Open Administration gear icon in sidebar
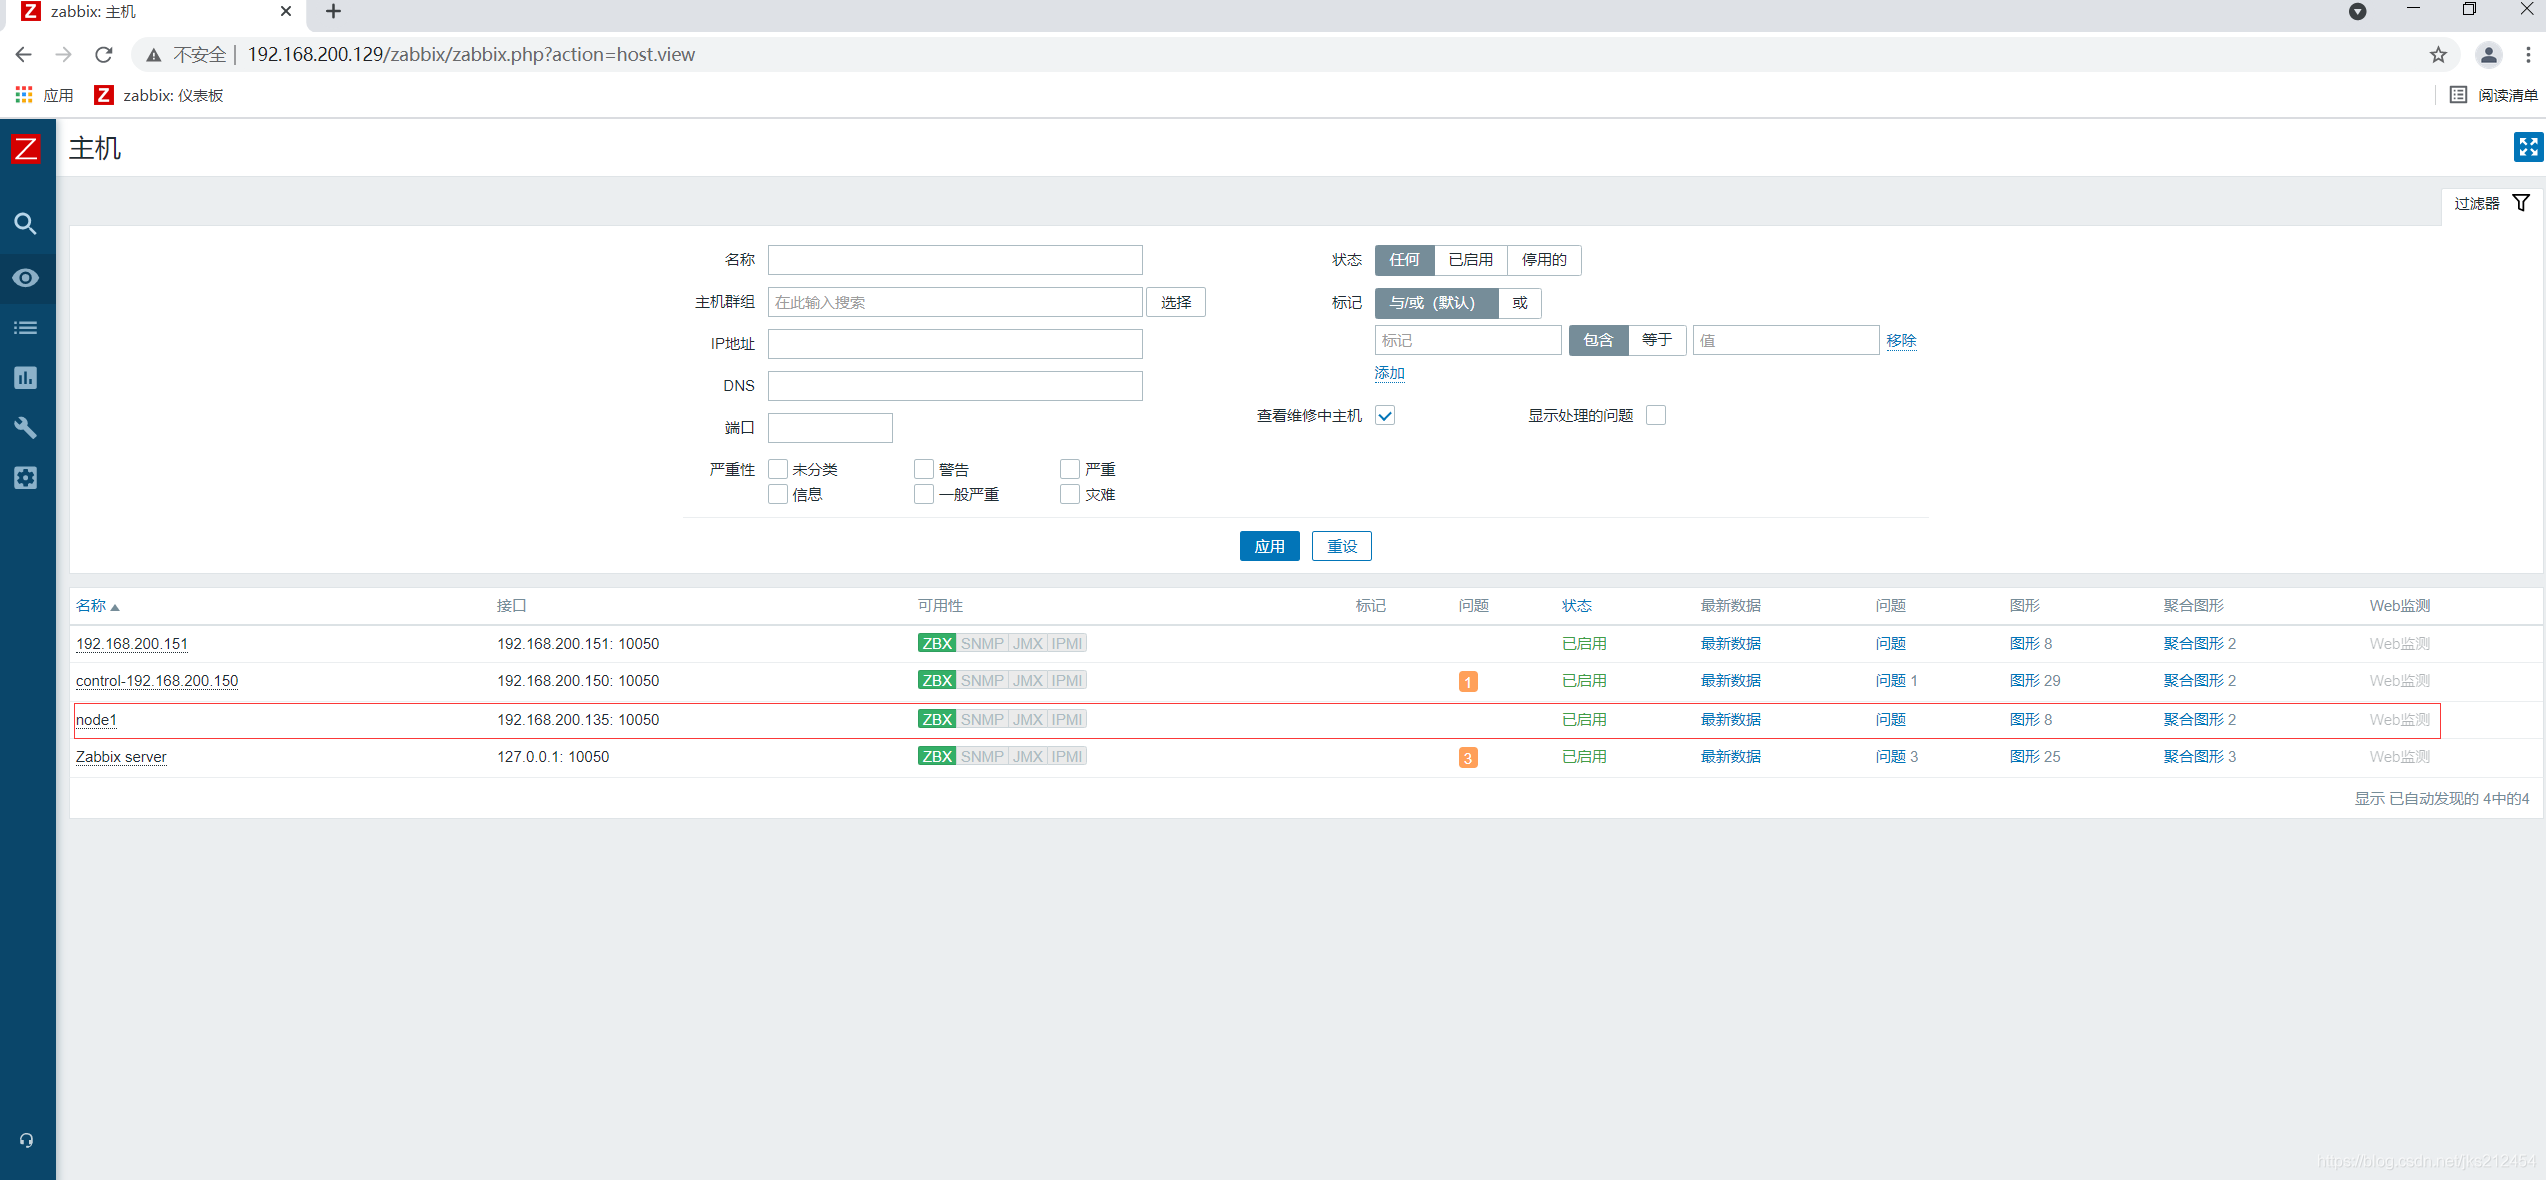This screenshot has height=1180, width=2546. click(x=26, y=478)
